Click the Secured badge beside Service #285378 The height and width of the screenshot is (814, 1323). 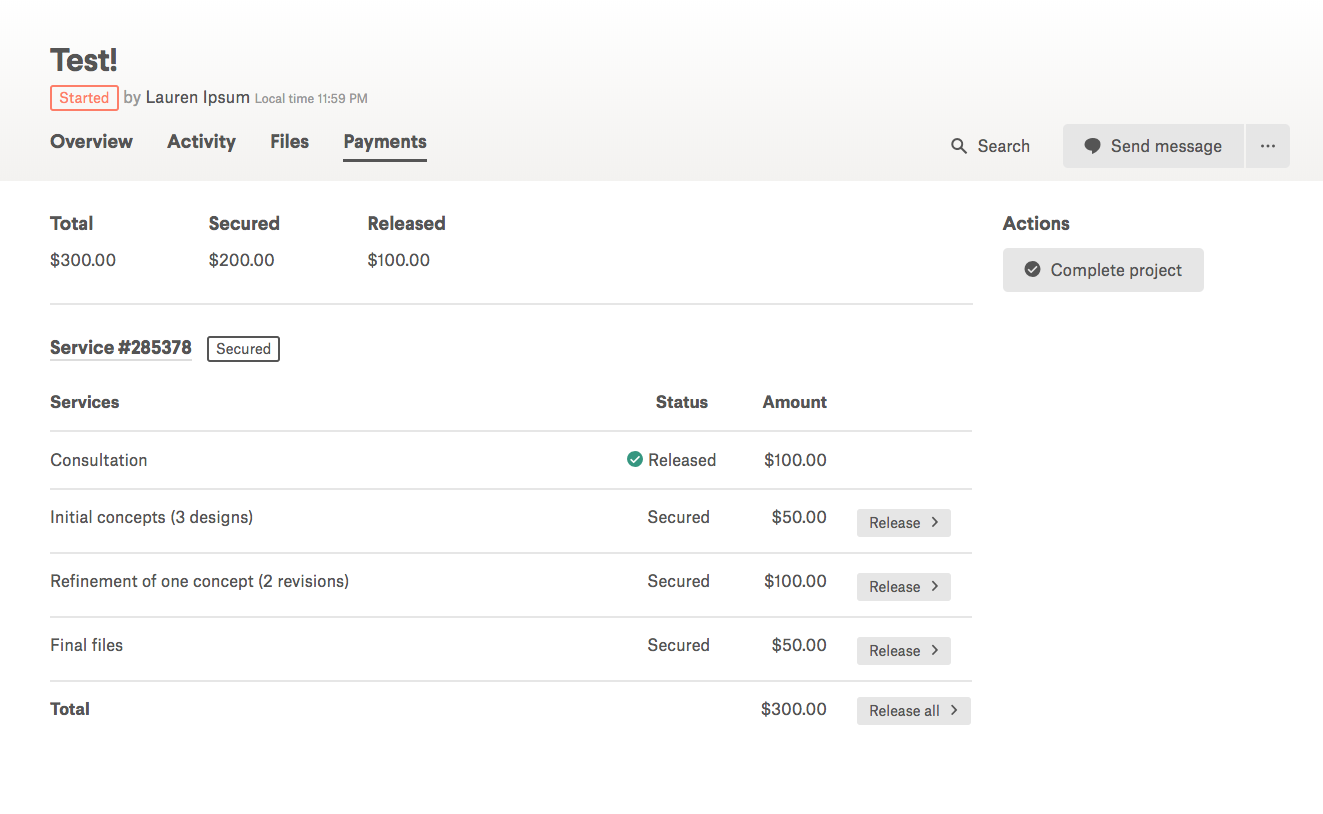point(243,349)
